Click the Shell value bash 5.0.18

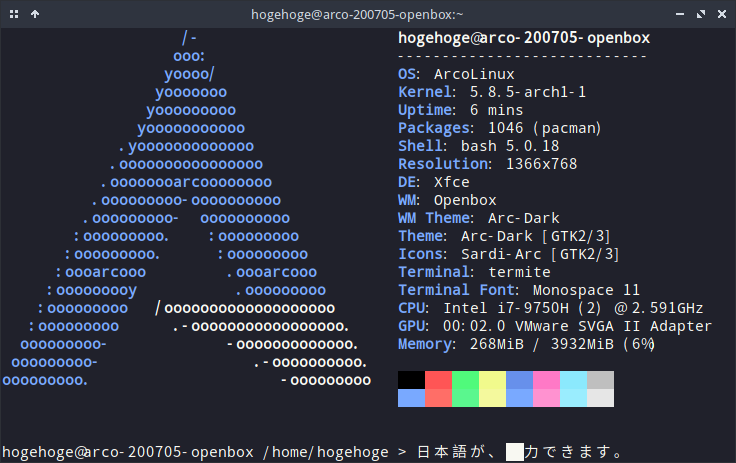pyautogui.click(x=510, y=146)
